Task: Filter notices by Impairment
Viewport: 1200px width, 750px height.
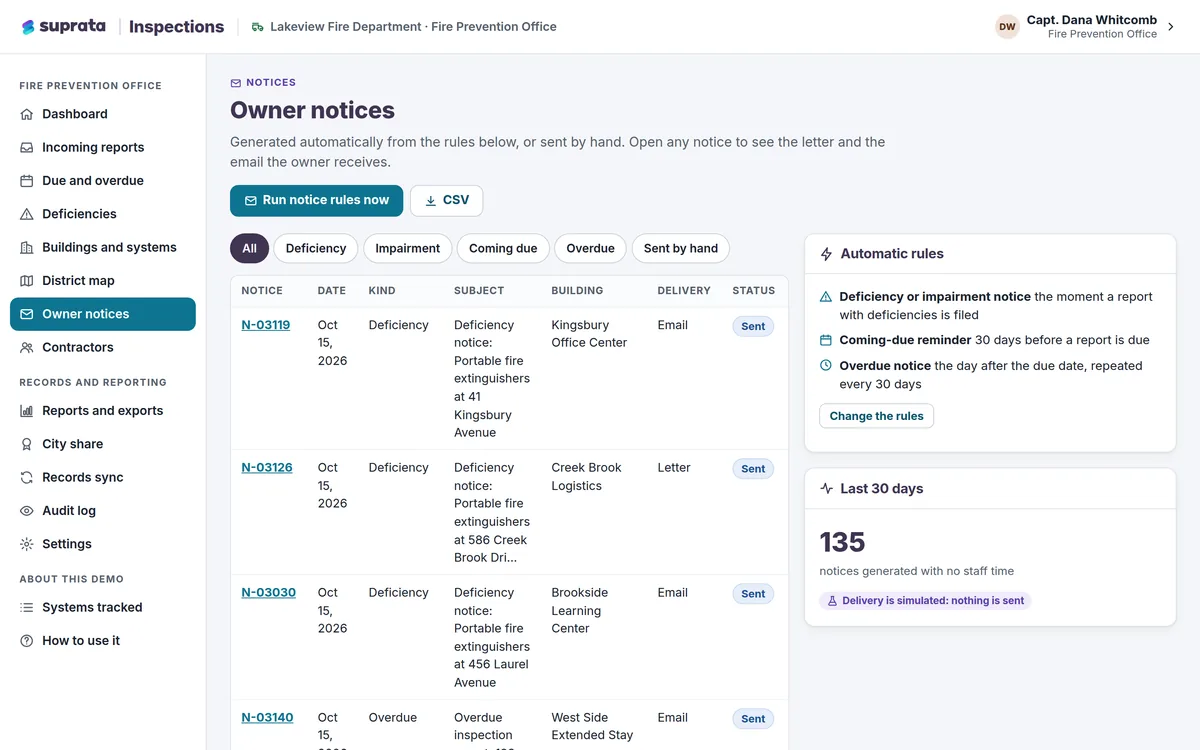Action: click(408, 248)
